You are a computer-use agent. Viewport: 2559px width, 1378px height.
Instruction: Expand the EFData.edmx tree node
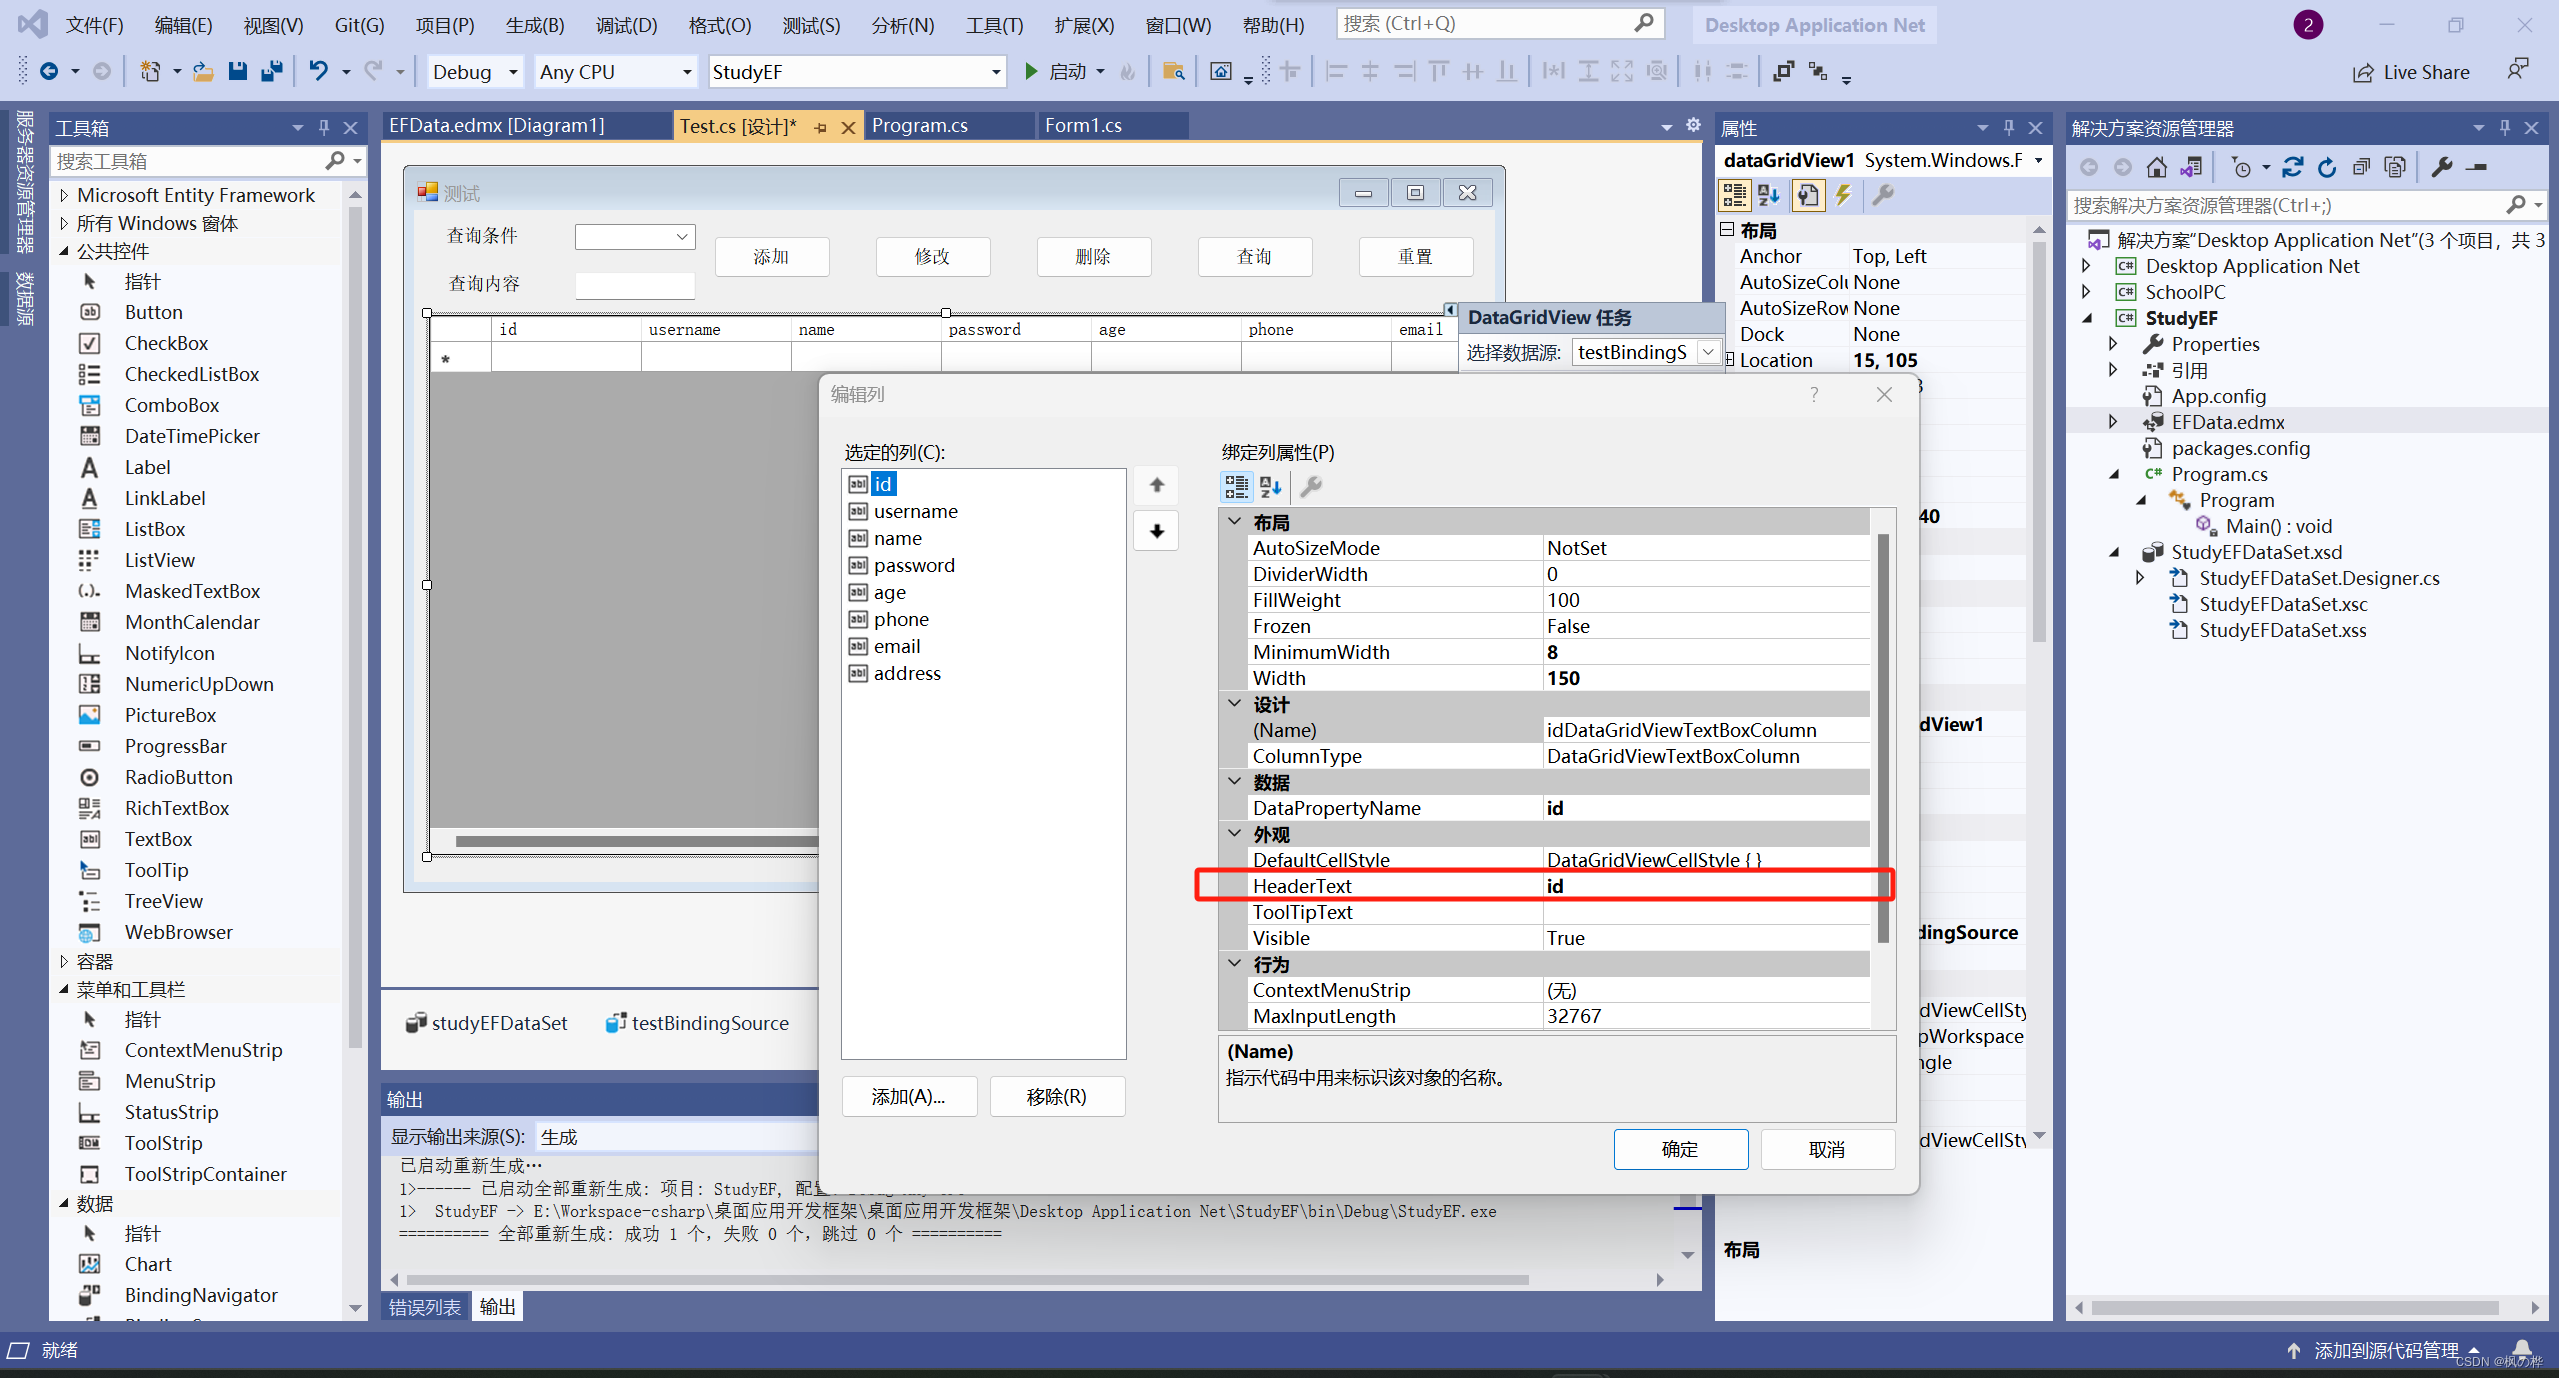[2112, 422]
